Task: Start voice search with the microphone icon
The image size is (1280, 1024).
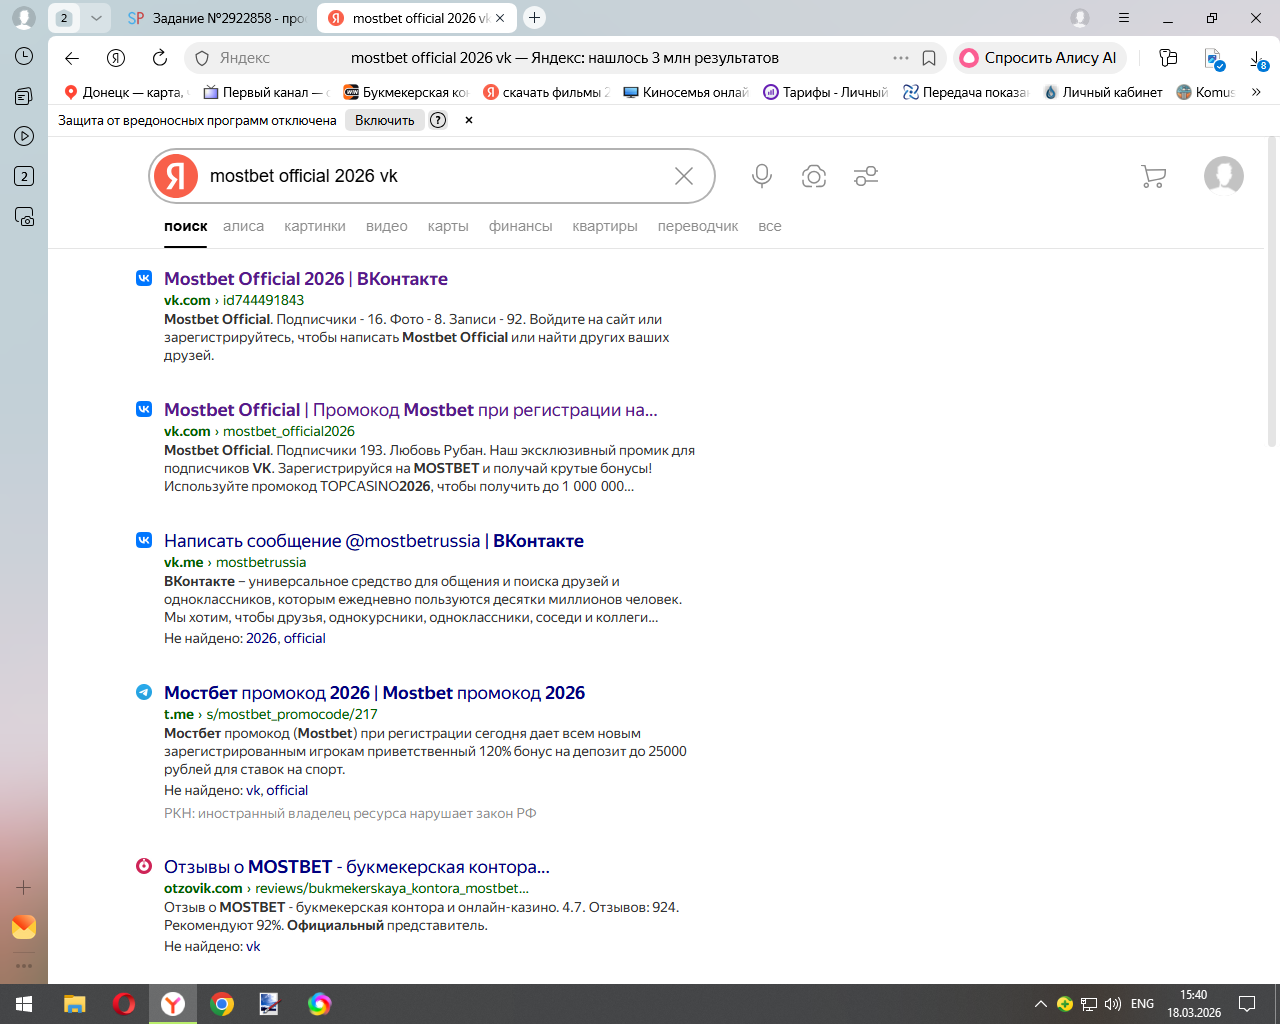Action: pyautogui.click(x=762, y=176)
